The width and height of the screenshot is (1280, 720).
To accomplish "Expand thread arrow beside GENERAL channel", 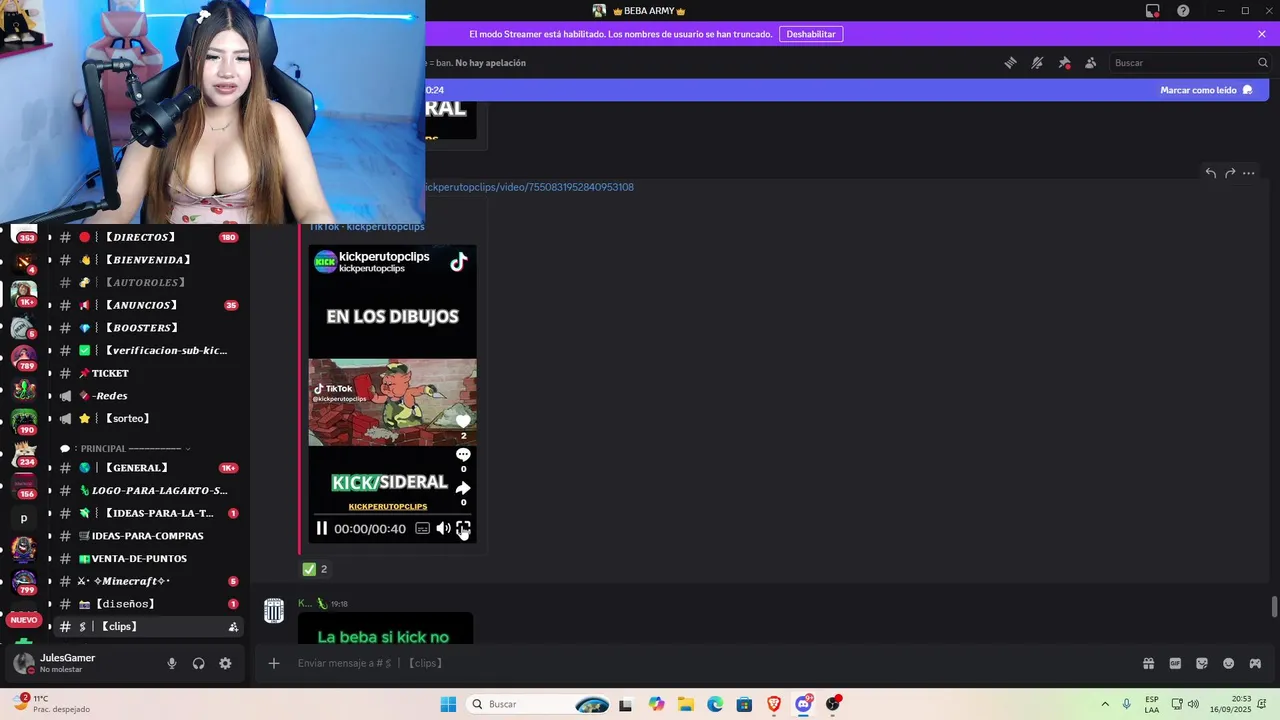I will click(x=50, y=468).
